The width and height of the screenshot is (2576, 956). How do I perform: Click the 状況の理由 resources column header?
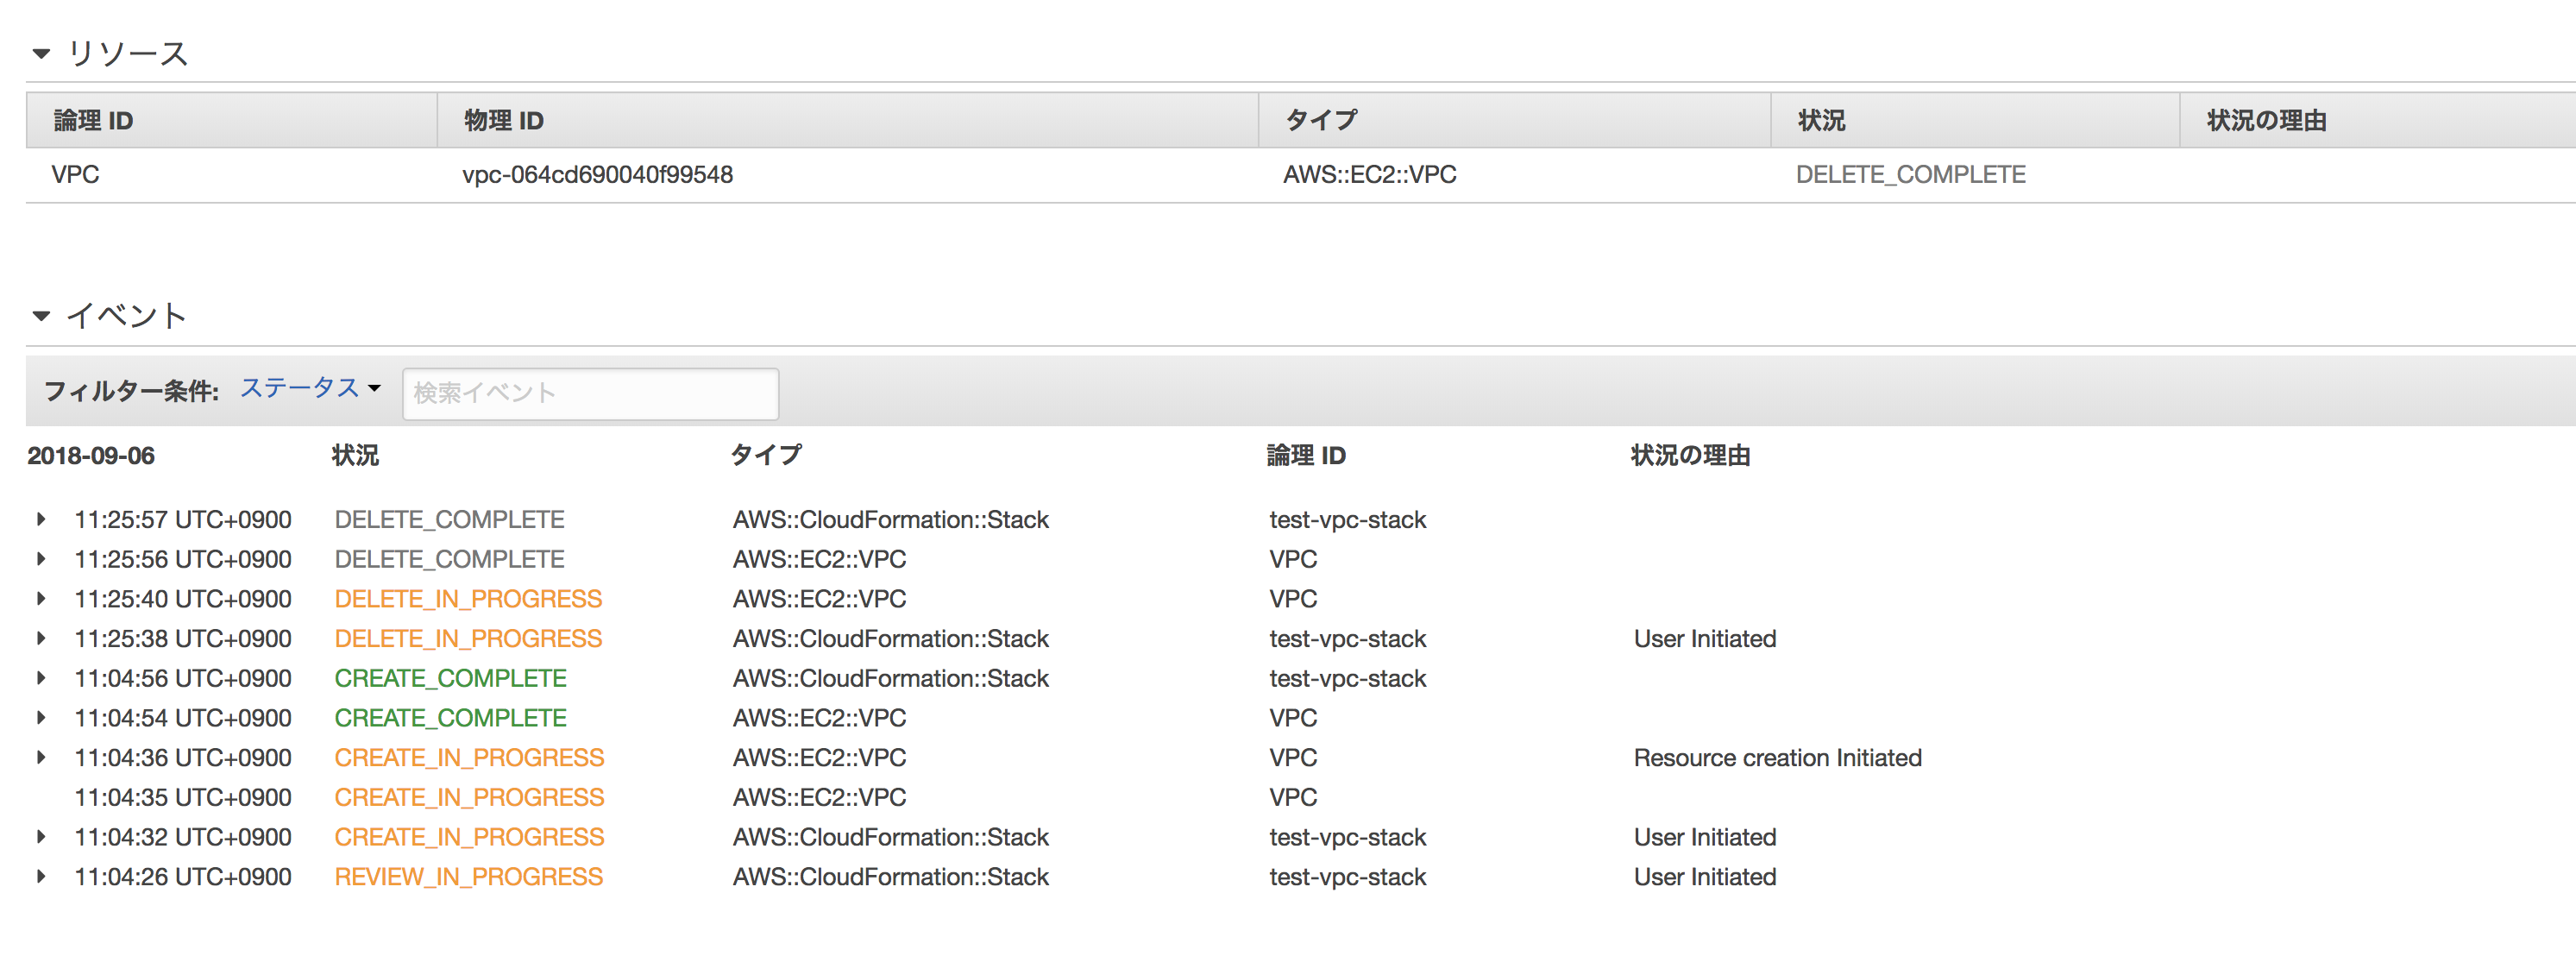pos(2266,121)
